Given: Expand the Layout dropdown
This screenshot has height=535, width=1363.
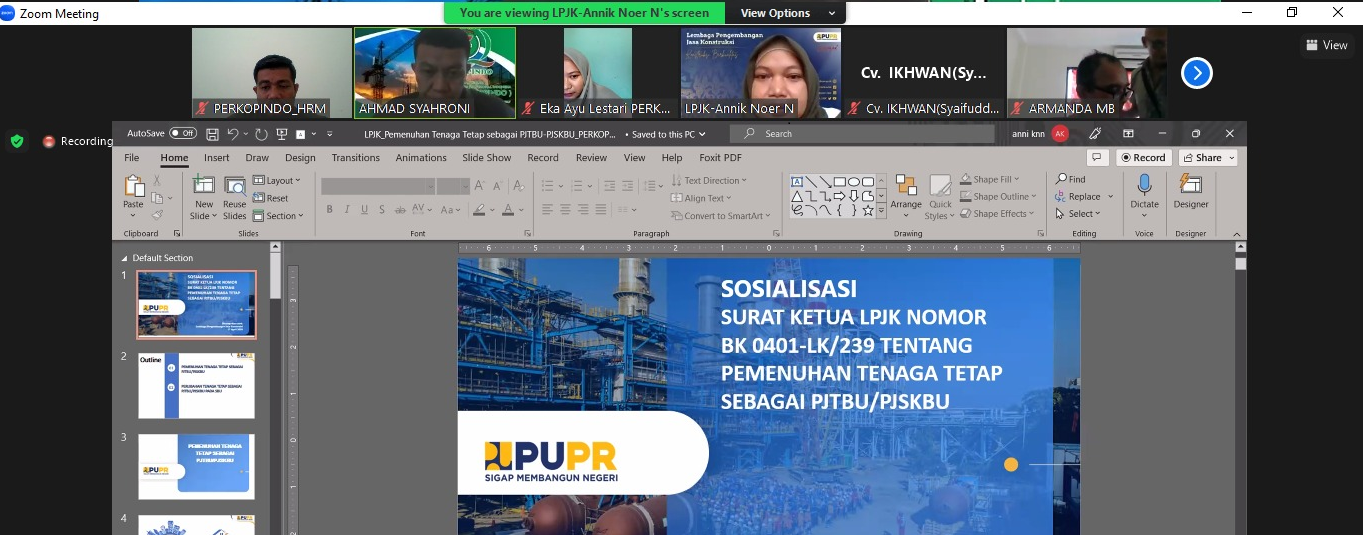Looking at the screenshot, I should pyautogui.click(x=278, y=181).
